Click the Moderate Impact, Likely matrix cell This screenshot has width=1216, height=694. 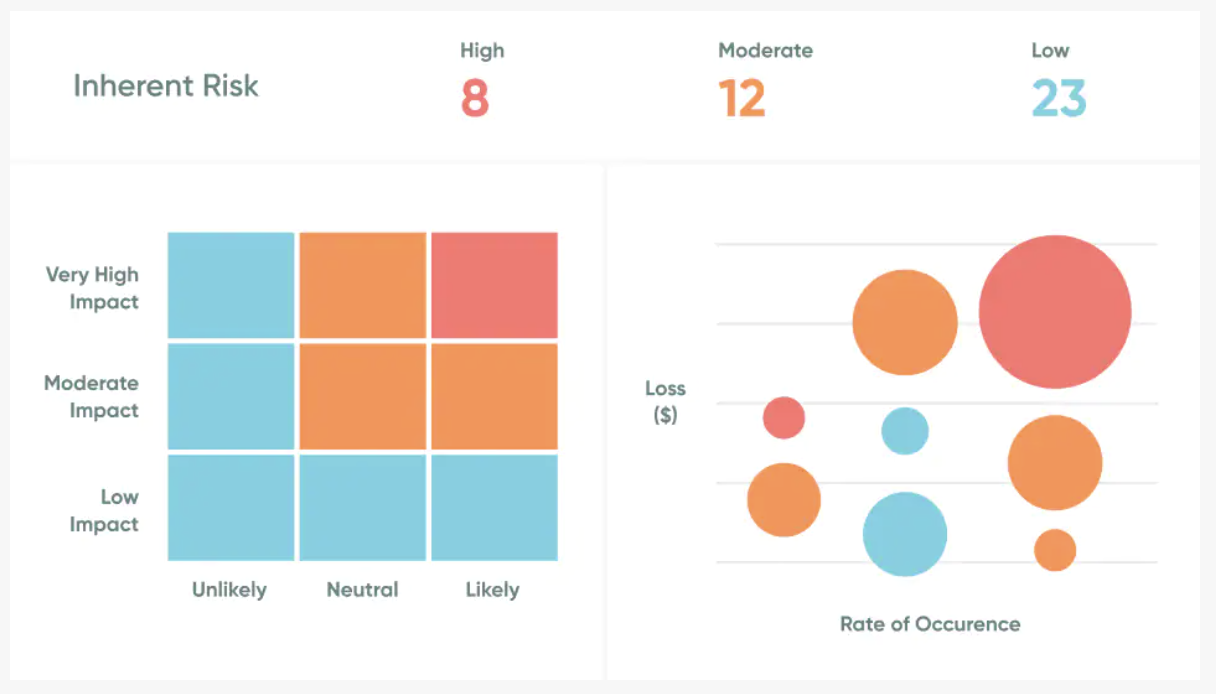click(x=494, y=396)
